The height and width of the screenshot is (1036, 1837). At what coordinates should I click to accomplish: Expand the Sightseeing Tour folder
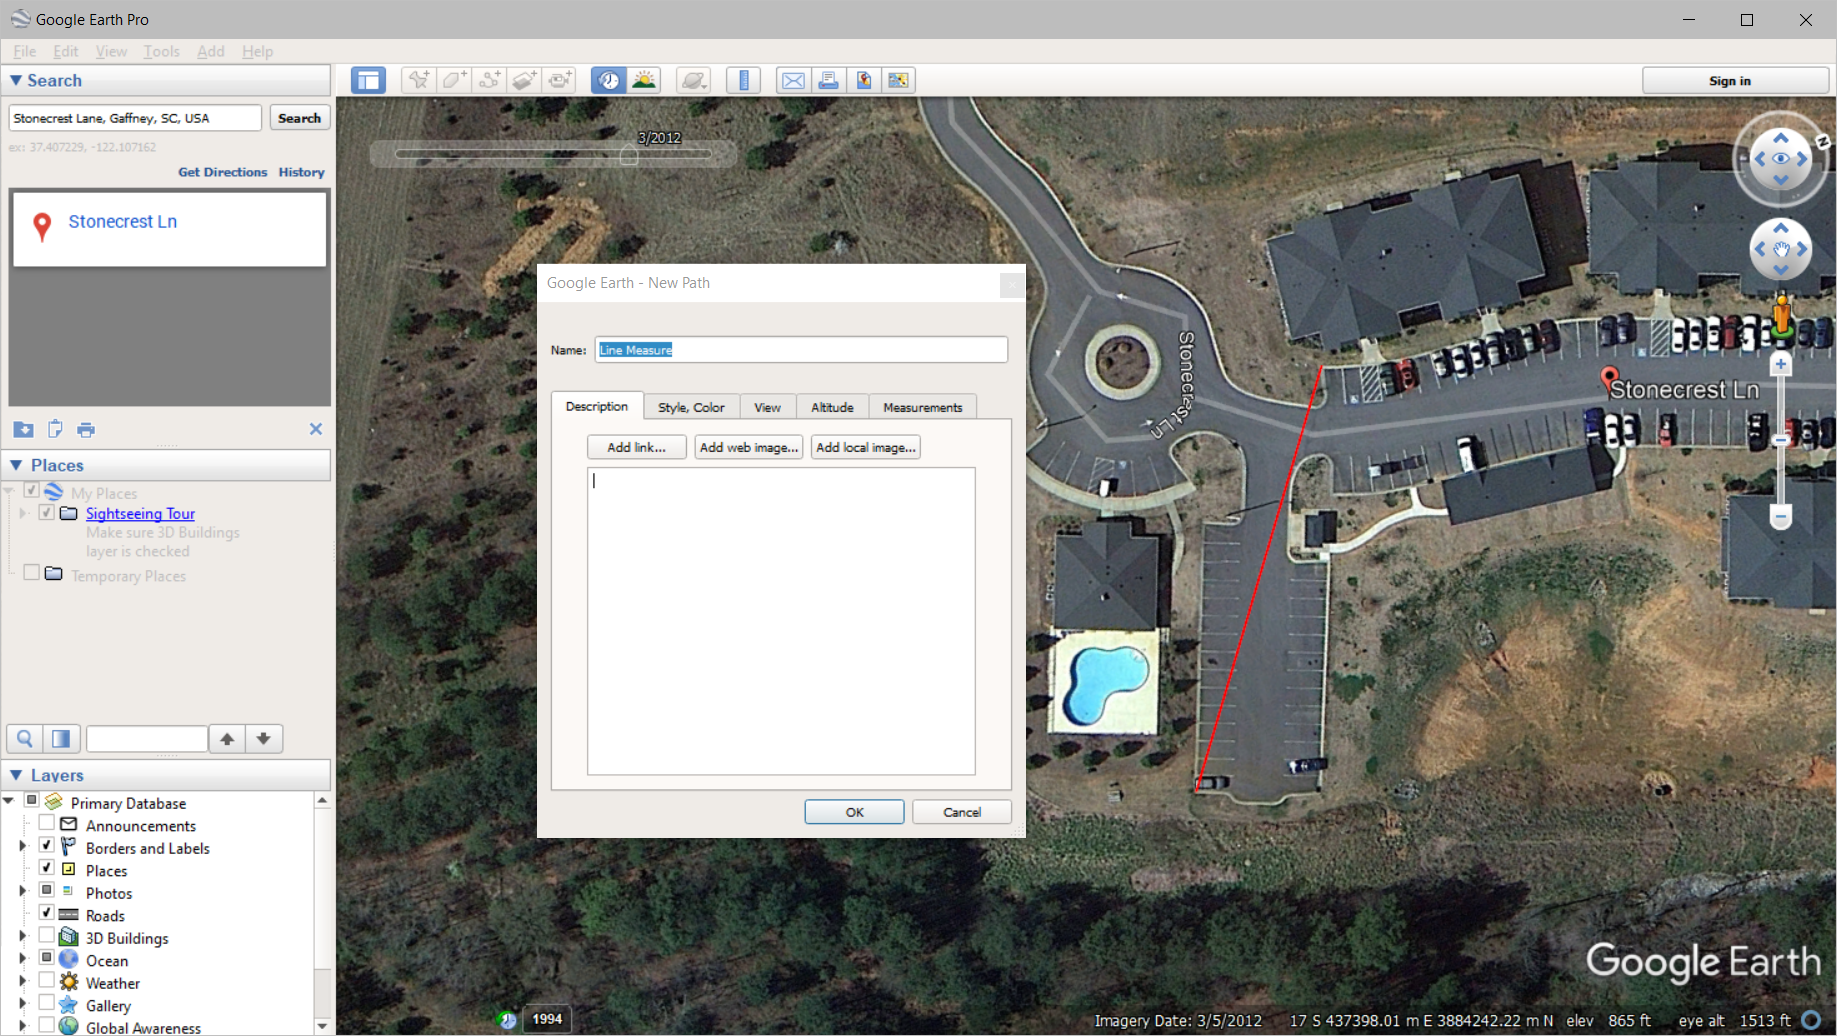click(x=23, y=513)
